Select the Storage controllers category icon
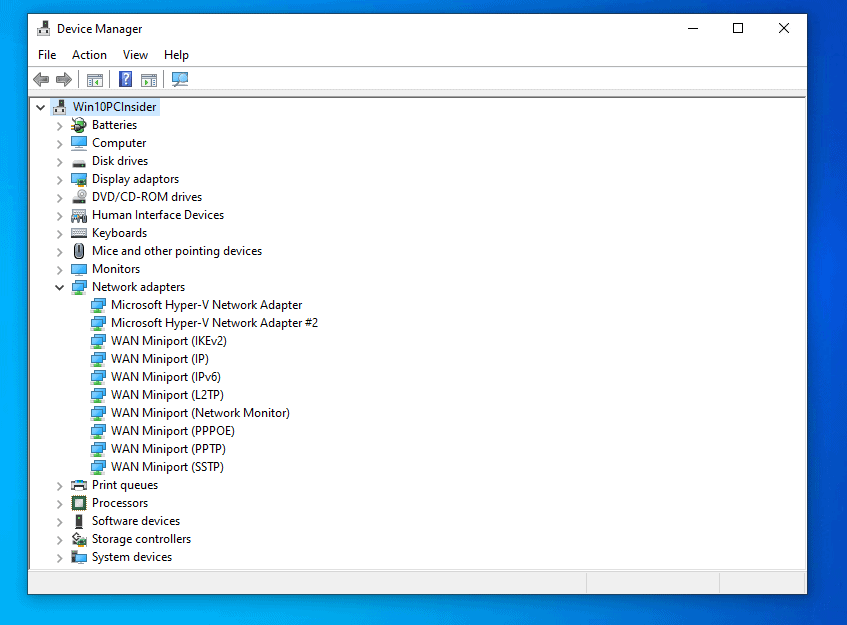 [x=79, y=539]
